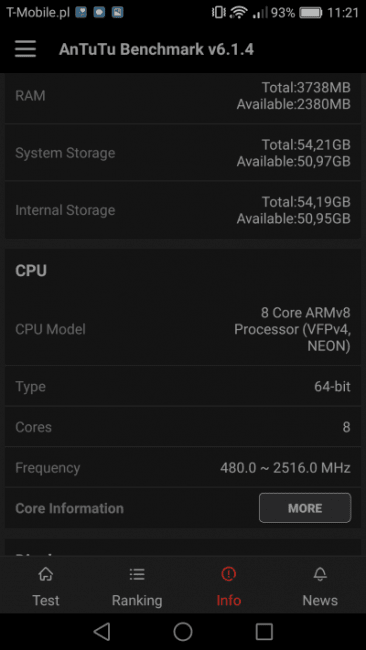Viewport: 366px width, 650px height.
Task: Tap the red Info icon
Action: point(228,574)
